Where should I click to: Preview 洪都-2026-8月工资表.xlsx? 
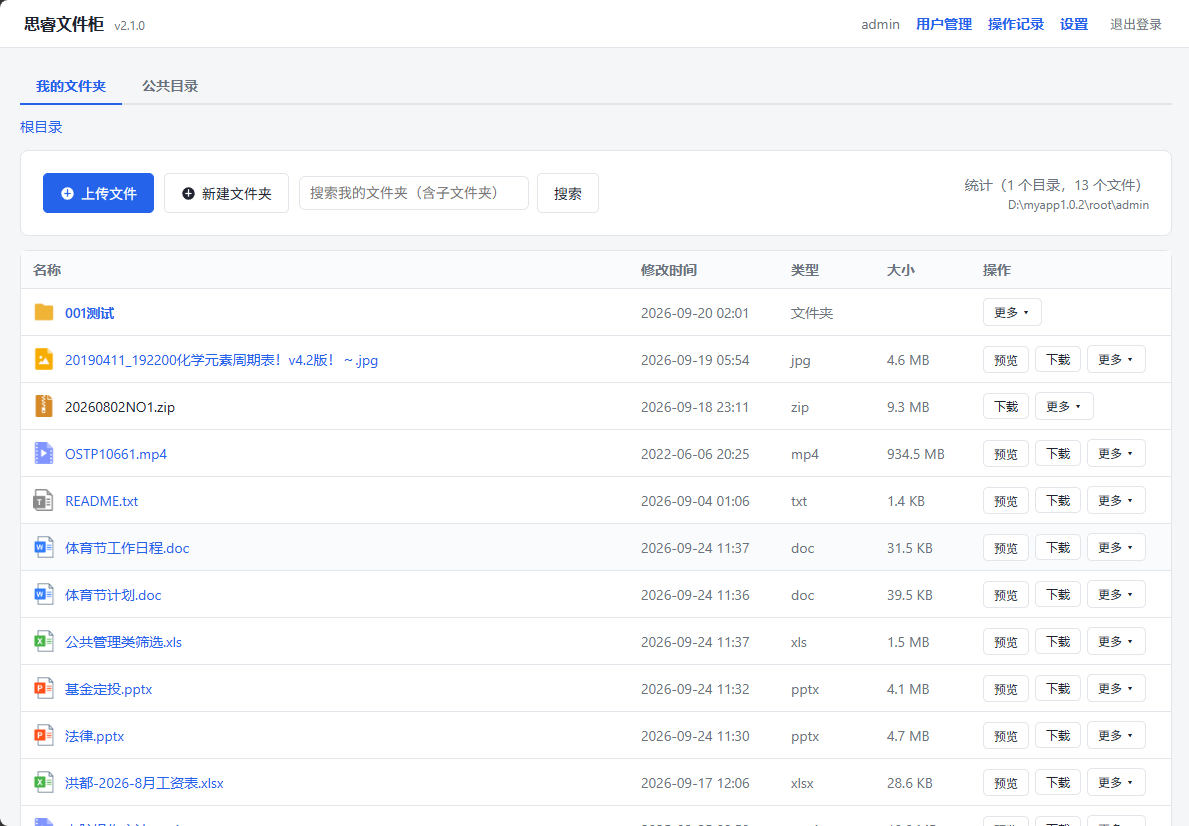(x=1005, y=783)
